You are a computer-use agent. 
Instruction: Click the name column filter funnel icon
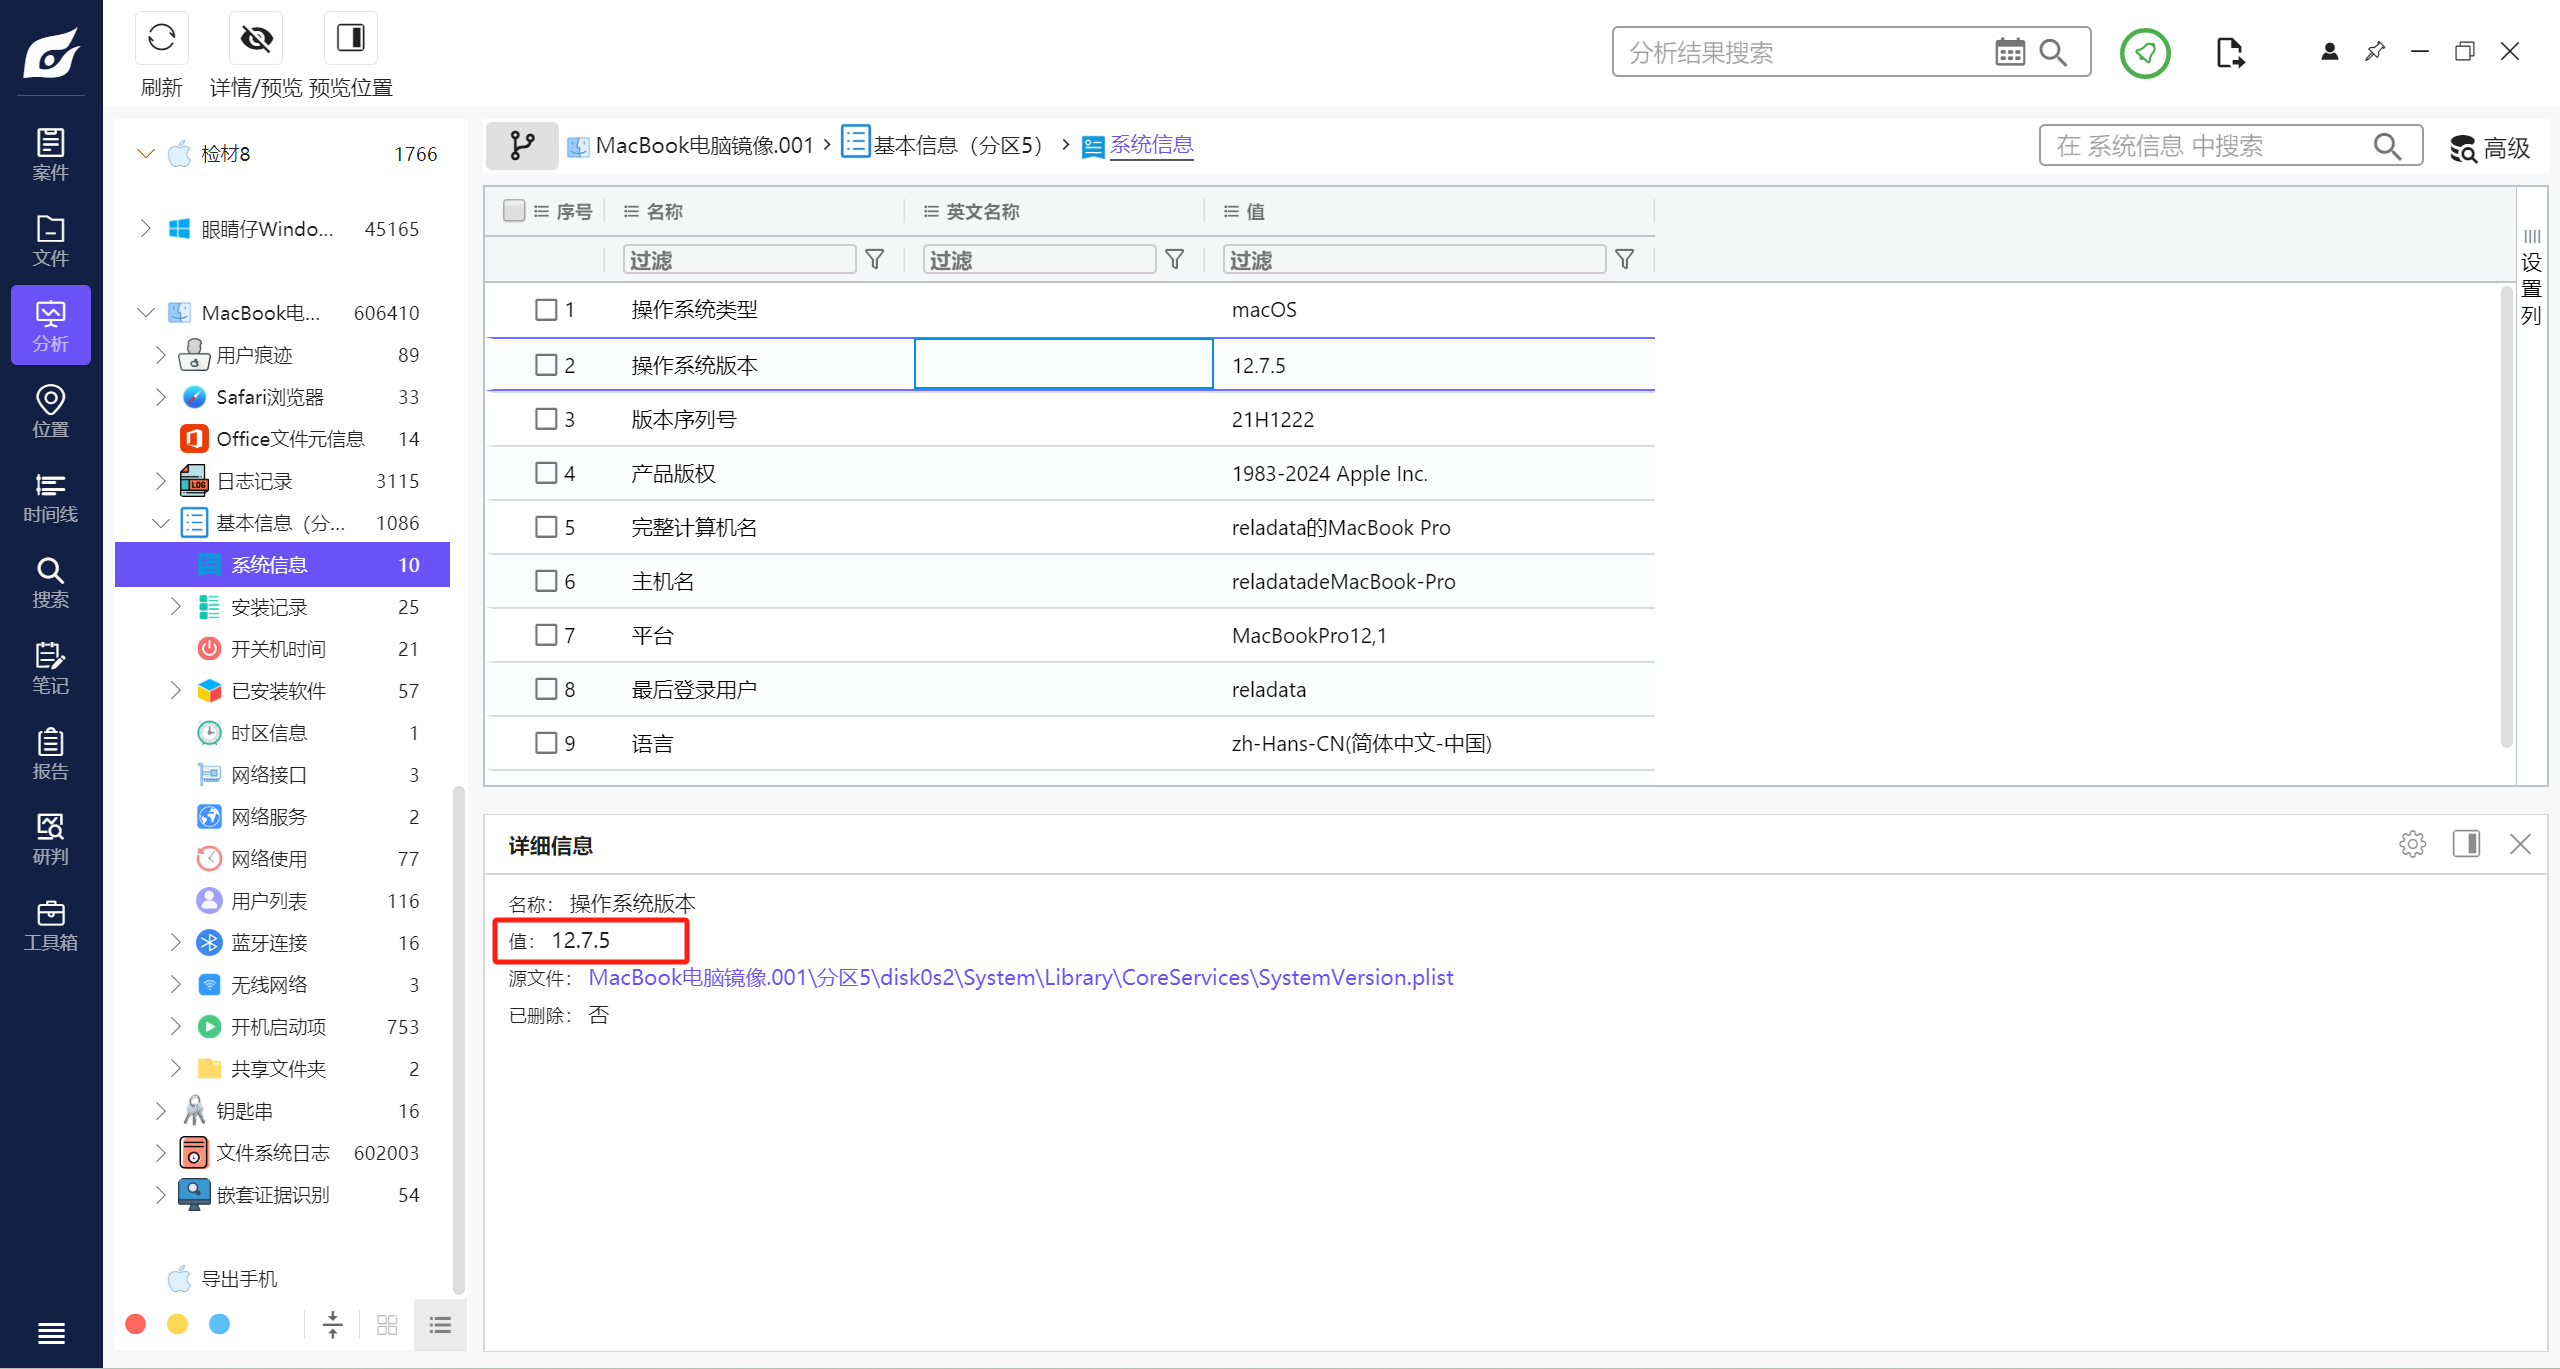(875, 260)
